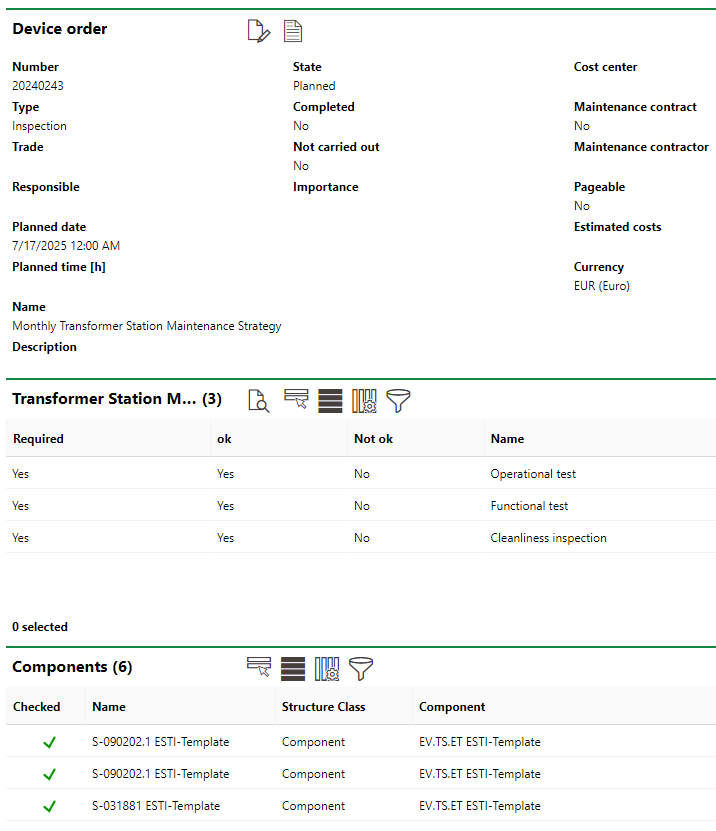Screen dimensions: 716x831
Task: Toggle the checked mark on S-031881 ESTI-Template row
Action: 49,806
